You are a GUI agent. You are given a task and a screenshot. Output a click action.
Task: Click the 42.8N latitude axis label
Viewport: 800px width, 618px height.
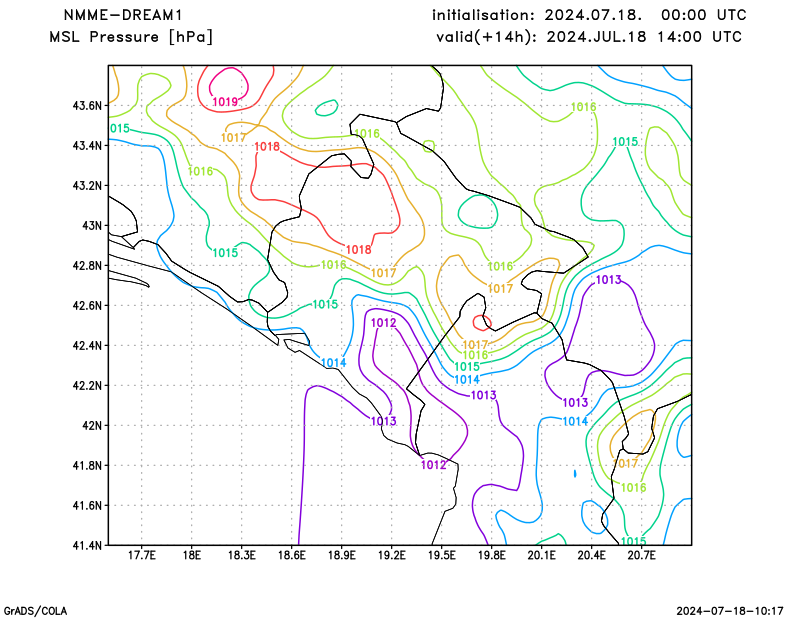[87, 265]
